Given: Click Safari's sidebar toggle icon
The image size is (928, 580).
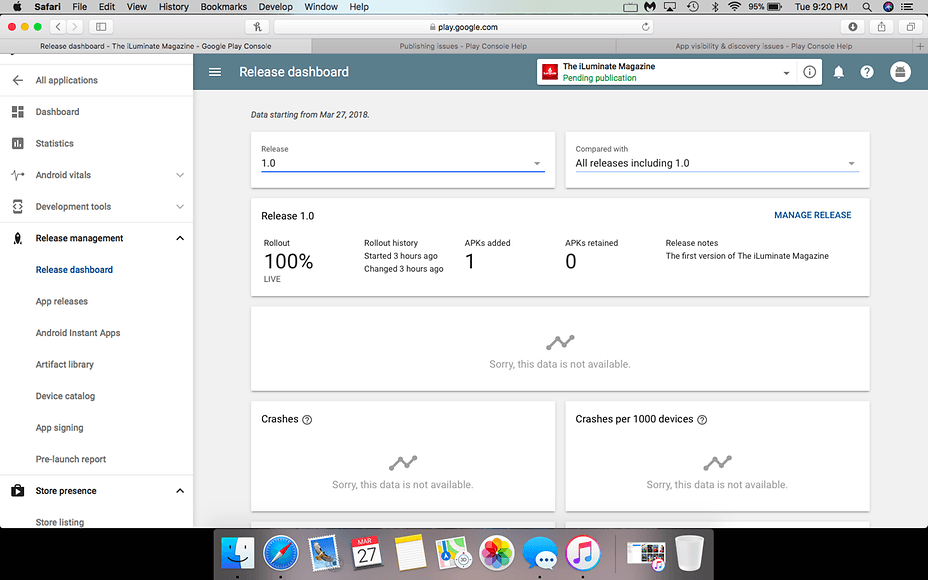Looking at the screenshot, I should pos(101,27).
